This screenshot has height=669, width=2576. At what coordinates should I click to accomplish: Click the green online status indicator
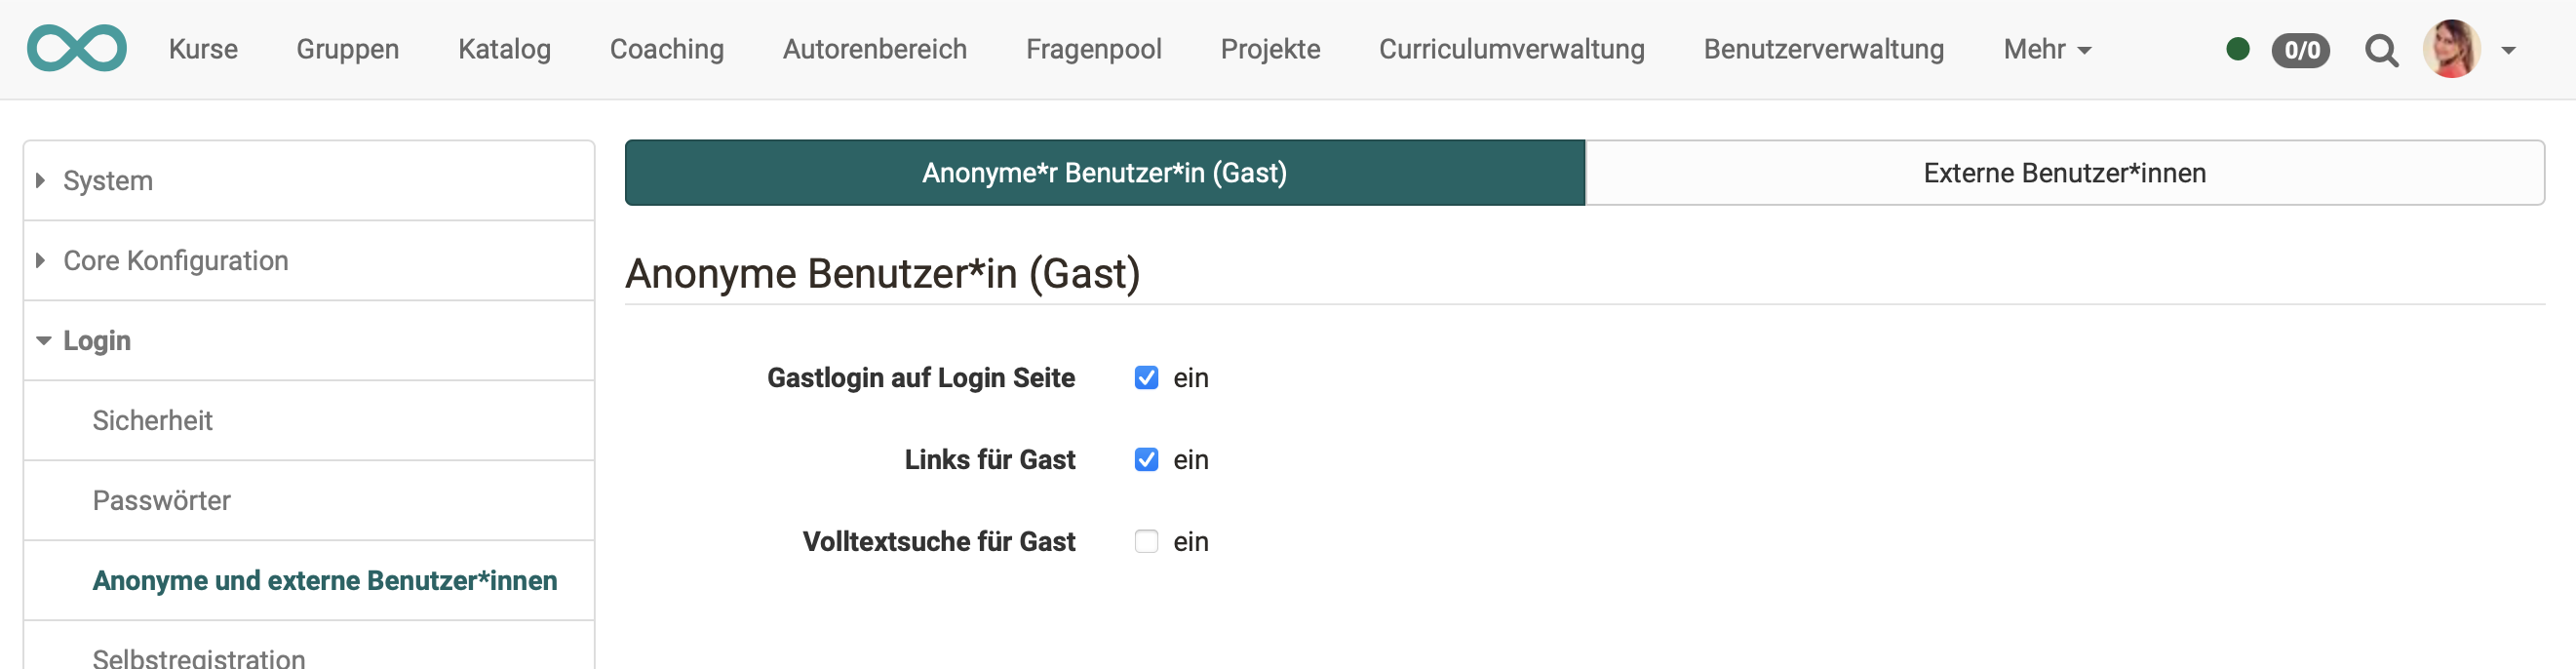[x=2240, y=48]
